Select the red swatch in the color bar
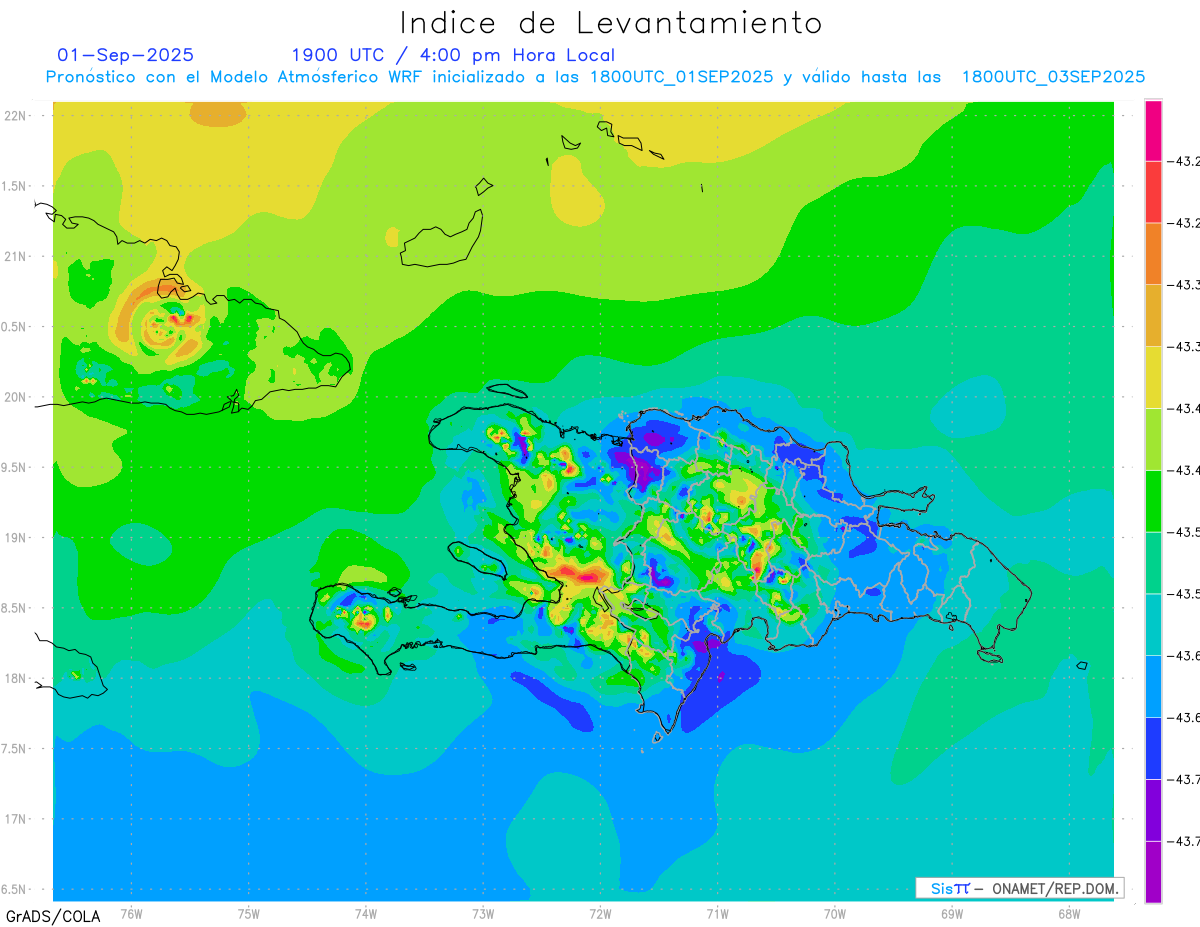This screenshot has height=927, width=1200. point(1153,192)
